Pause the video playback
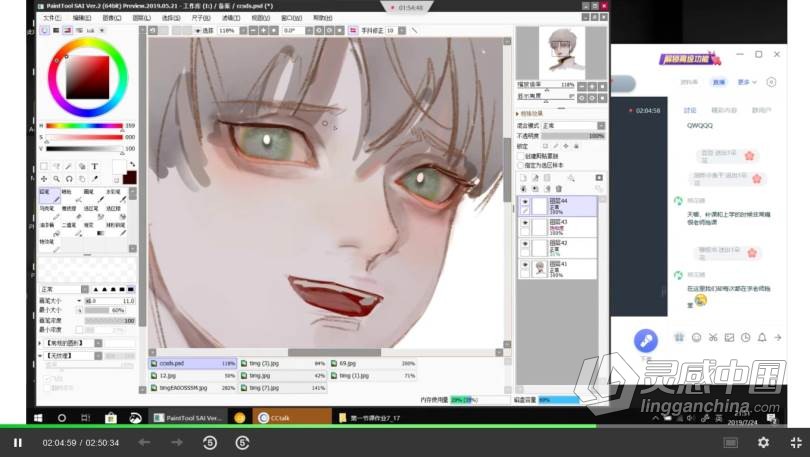Image resolution: width=810 pixels, height=457 pixels. (18, 443)
